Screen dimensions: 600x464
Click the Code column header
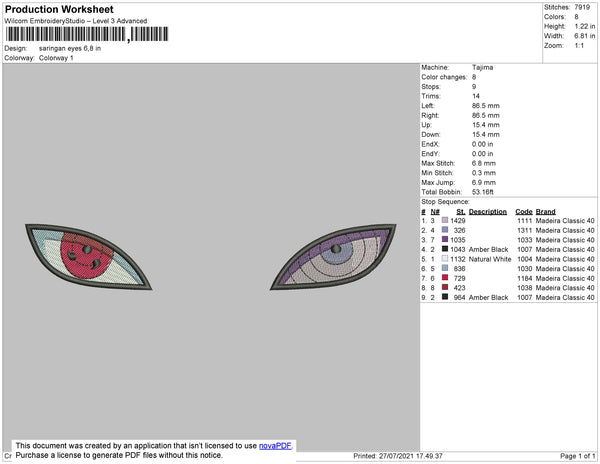[523, 212]
